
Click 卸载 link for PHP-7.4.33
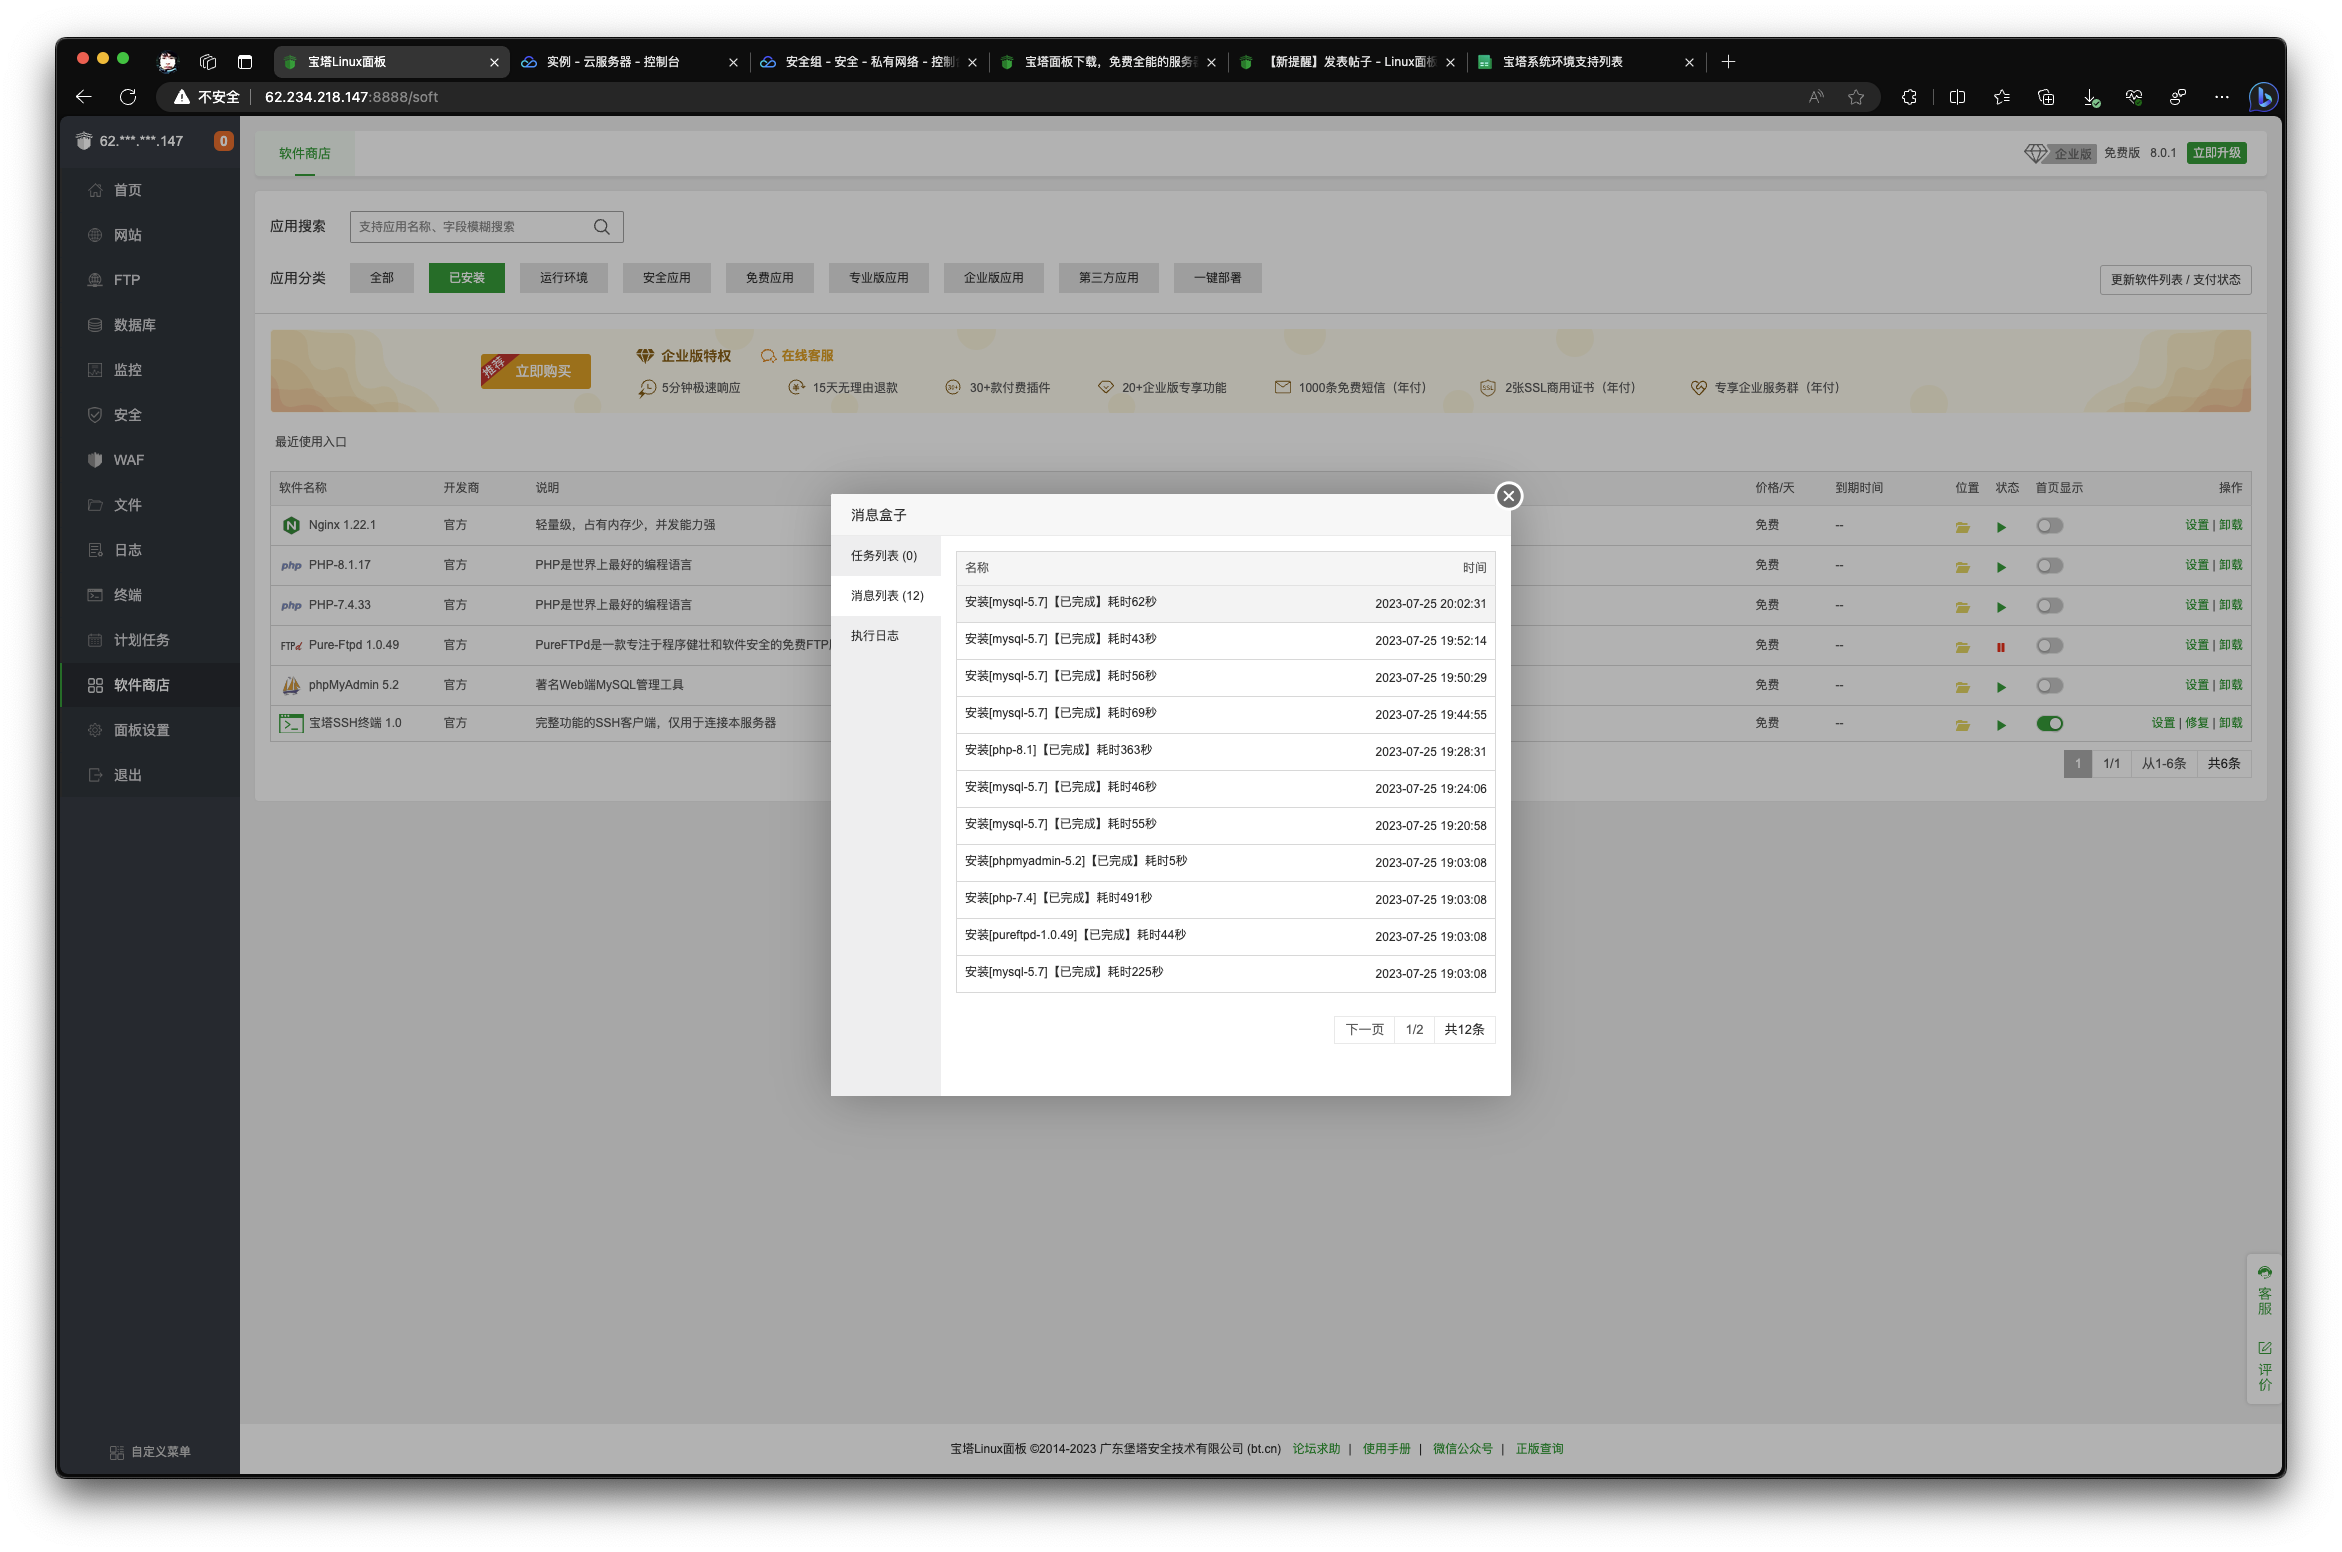2231,605
